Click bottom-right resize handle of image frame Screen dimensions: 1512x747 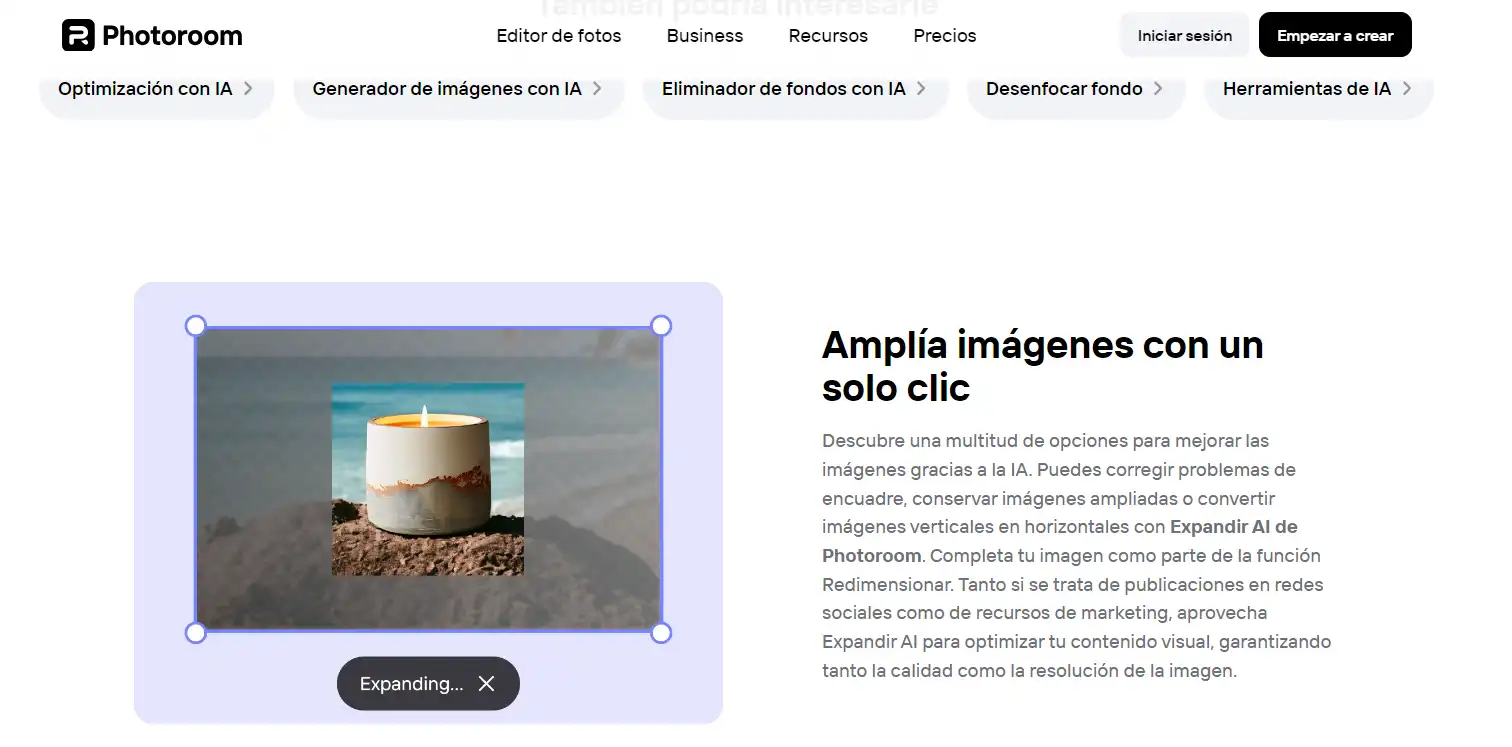pyautogui.click(x=661, y=633)
